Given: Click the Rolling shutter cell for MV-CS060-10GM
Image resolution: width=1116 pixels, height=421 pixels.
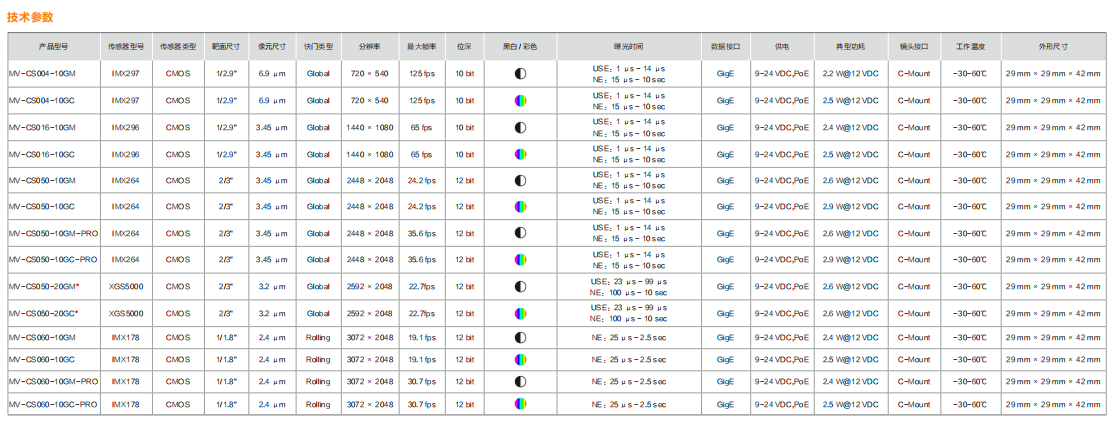Looking at the screenshot, I should click(318, 338).
